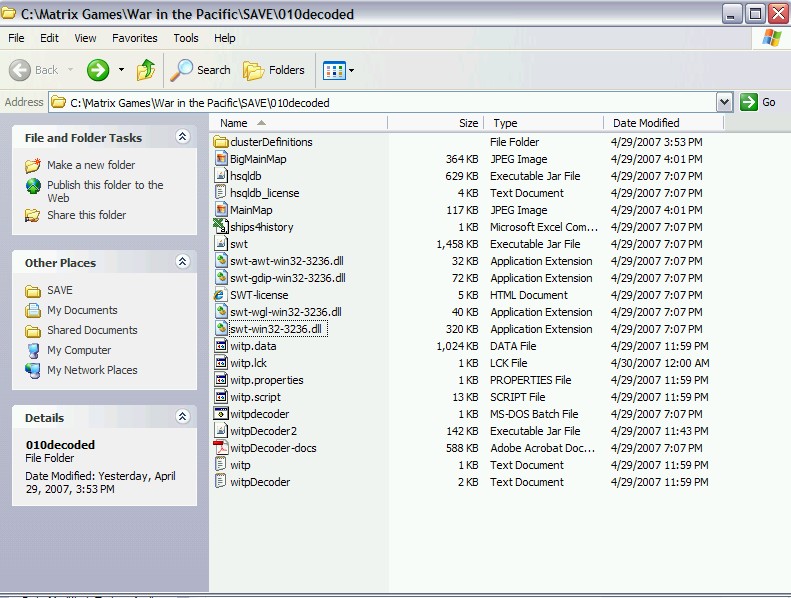Open the Tools menu

click(x=186, y=38)
